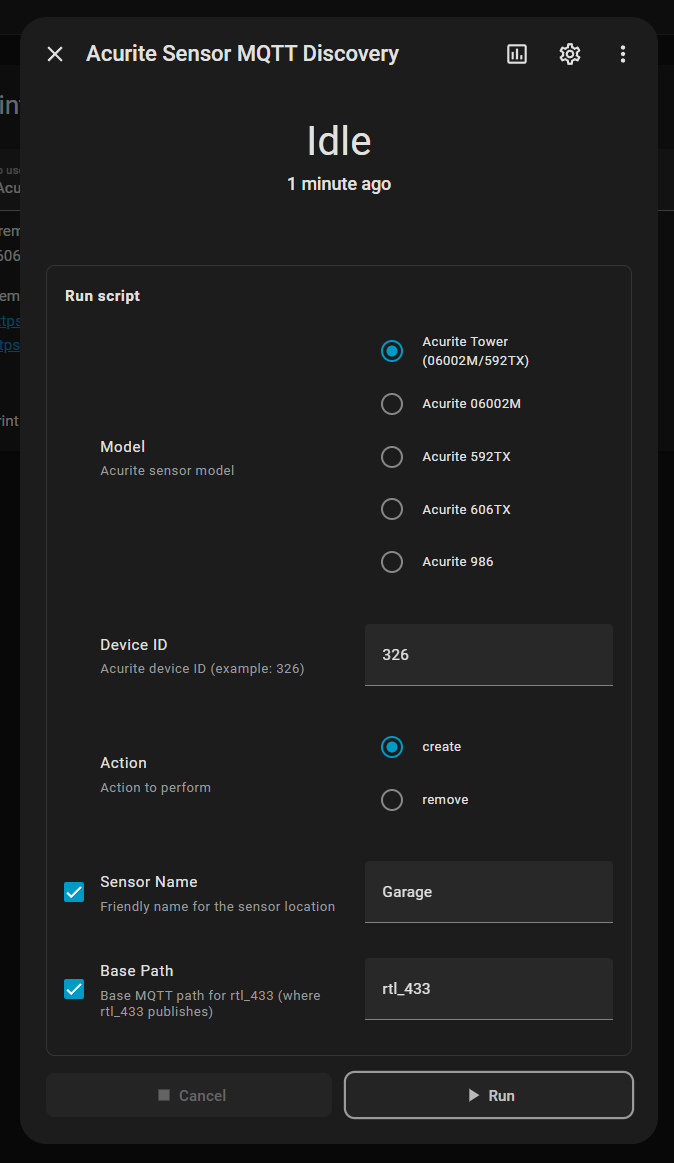Screen dimensions: 674x1163
Task: Select Acurite 986 as sensor model
Action: [392, 562]
